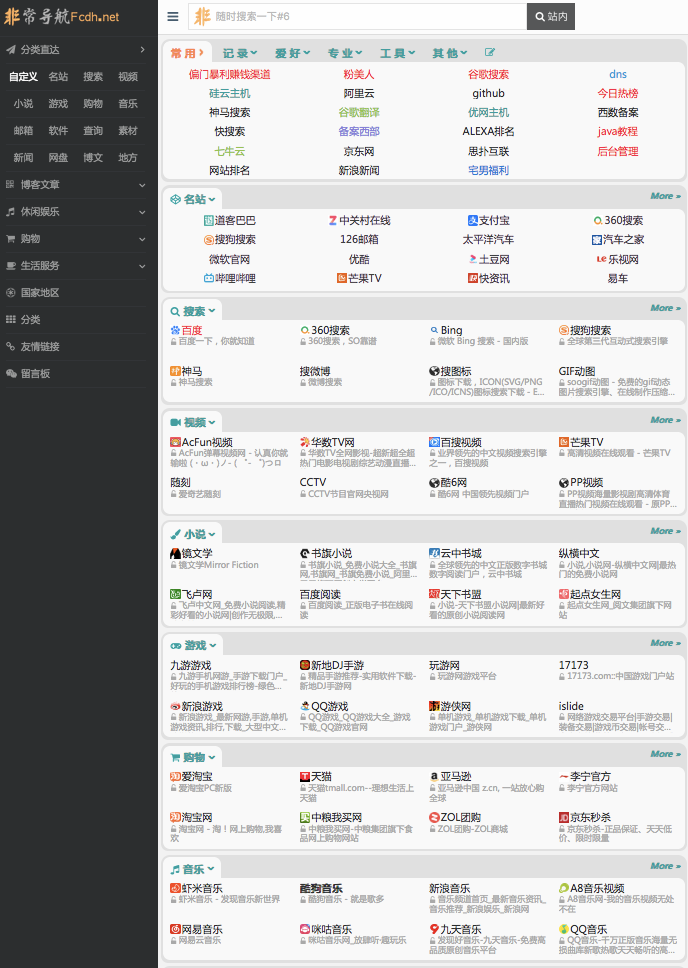Click More link in 视频 section
The width and height of the screenshot is (688, 968).
(x=665, y=420)
